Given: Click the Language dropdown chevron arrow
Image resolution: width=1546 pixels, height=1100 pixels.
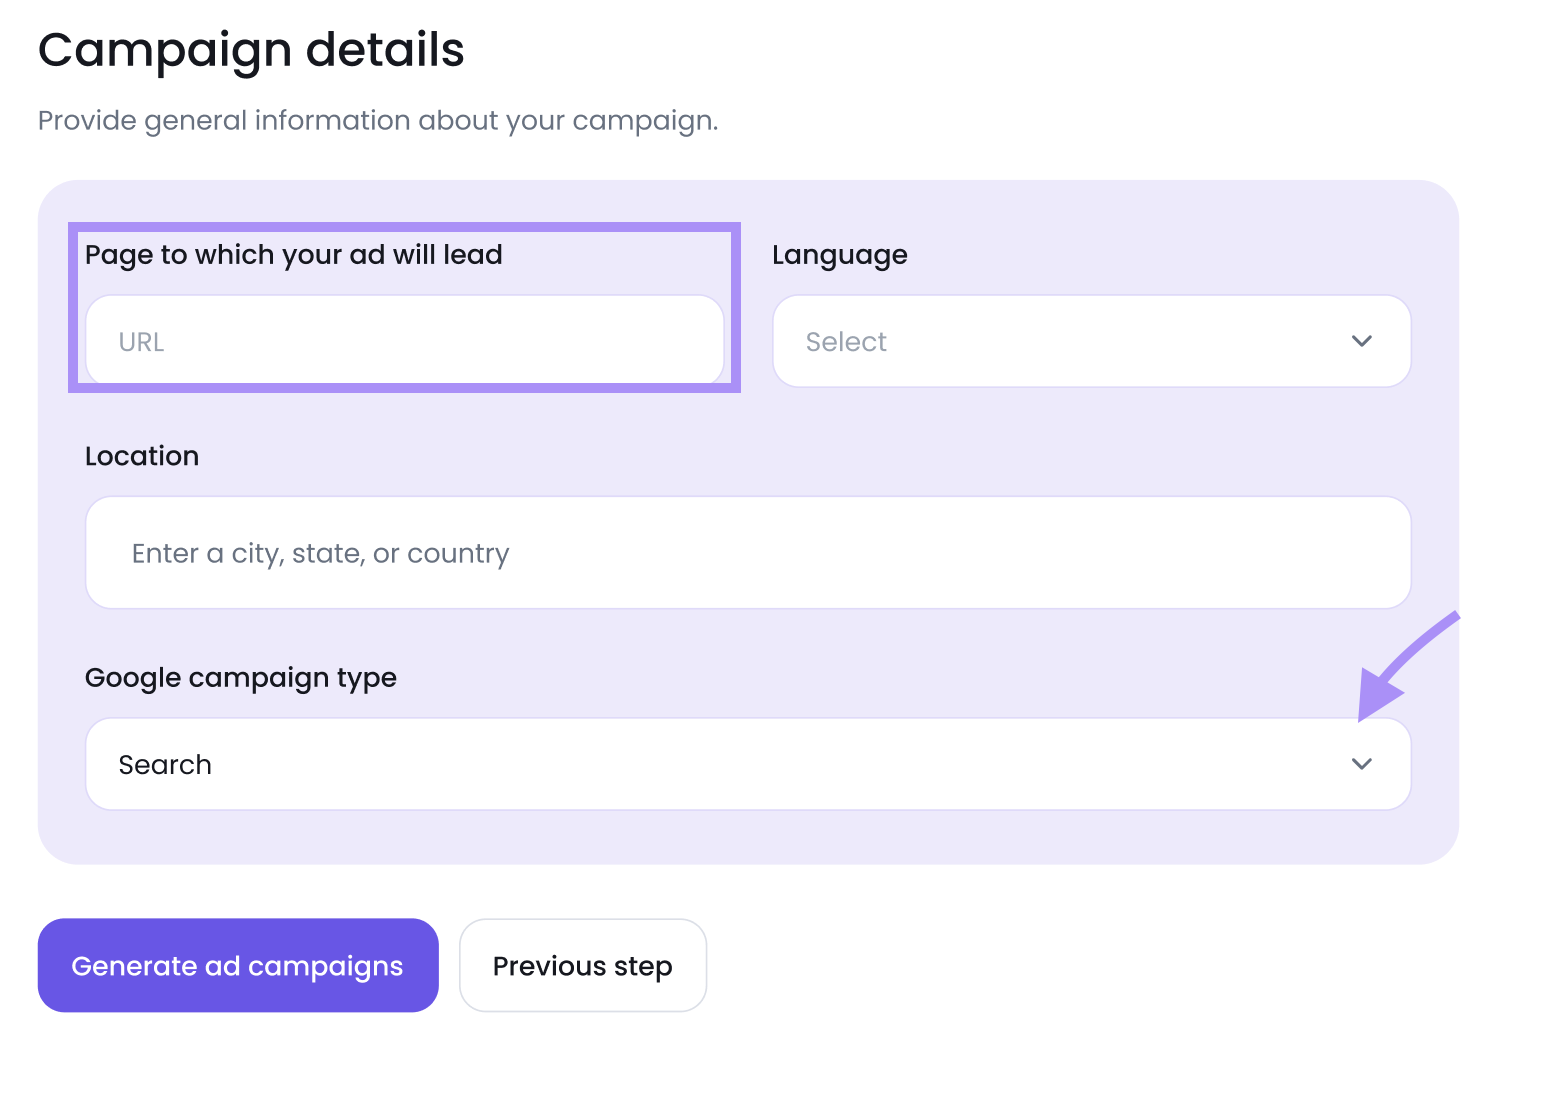Looking at the screenshot, I should [x=1361, y=341].
